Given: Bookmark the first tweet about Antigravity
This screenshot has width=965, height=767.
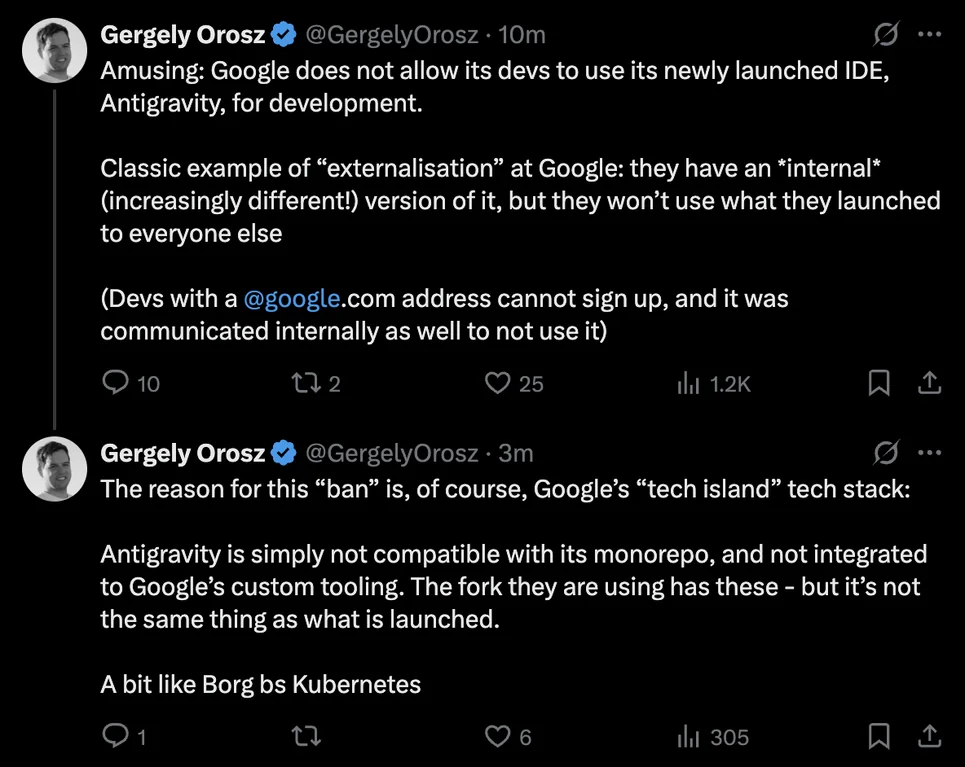Looking at the screenshot, I should tap(879, 383).
